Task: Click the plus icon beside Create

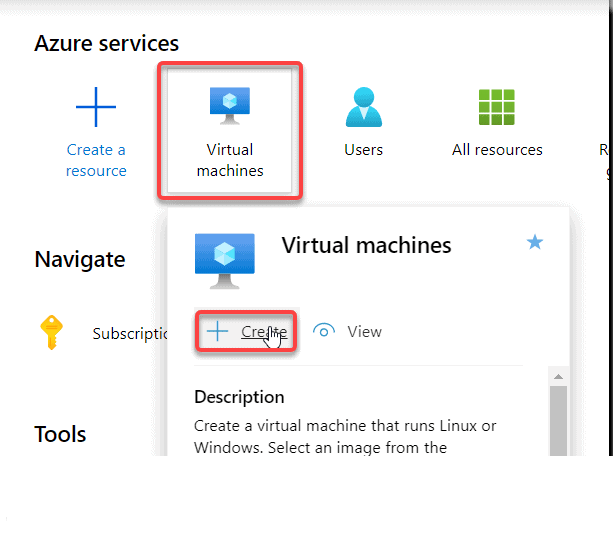Action: click(x=217, y=331)
